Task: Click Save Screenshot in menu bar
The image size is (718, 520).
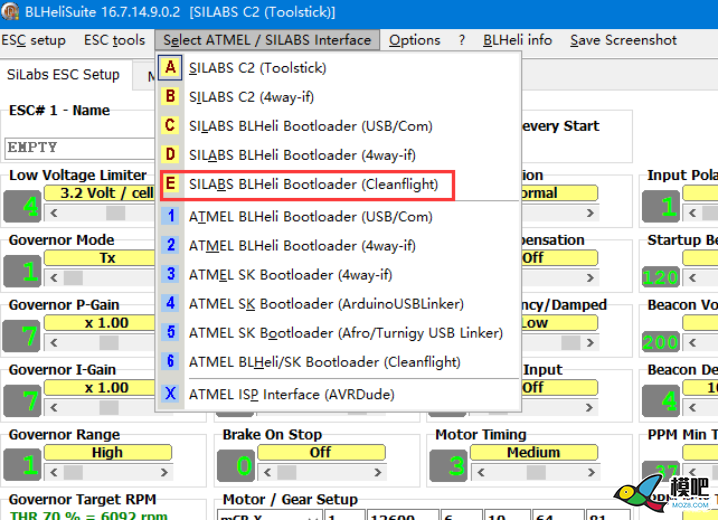Action: click(623, 40)
